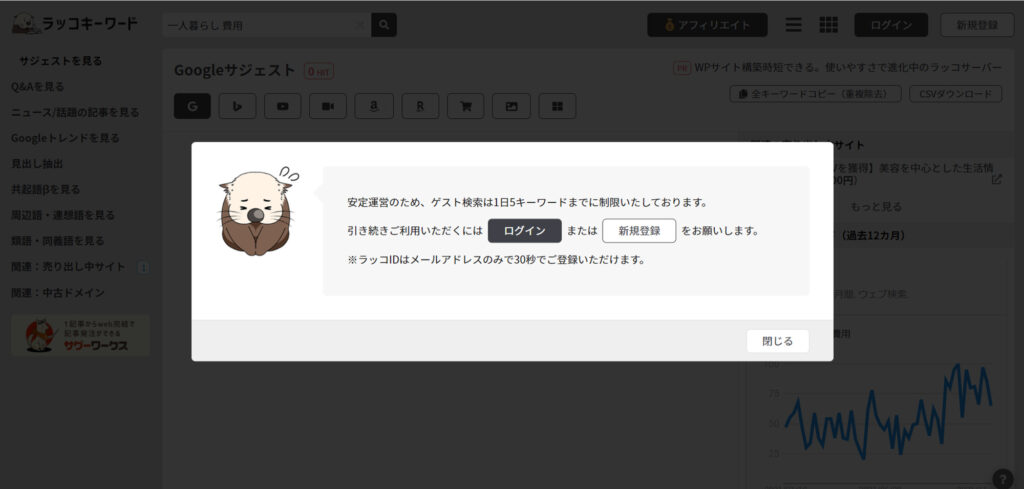The image size is (1024, 489).
Task: Select the Google suggest source icon
Action: tap(192, 106)
